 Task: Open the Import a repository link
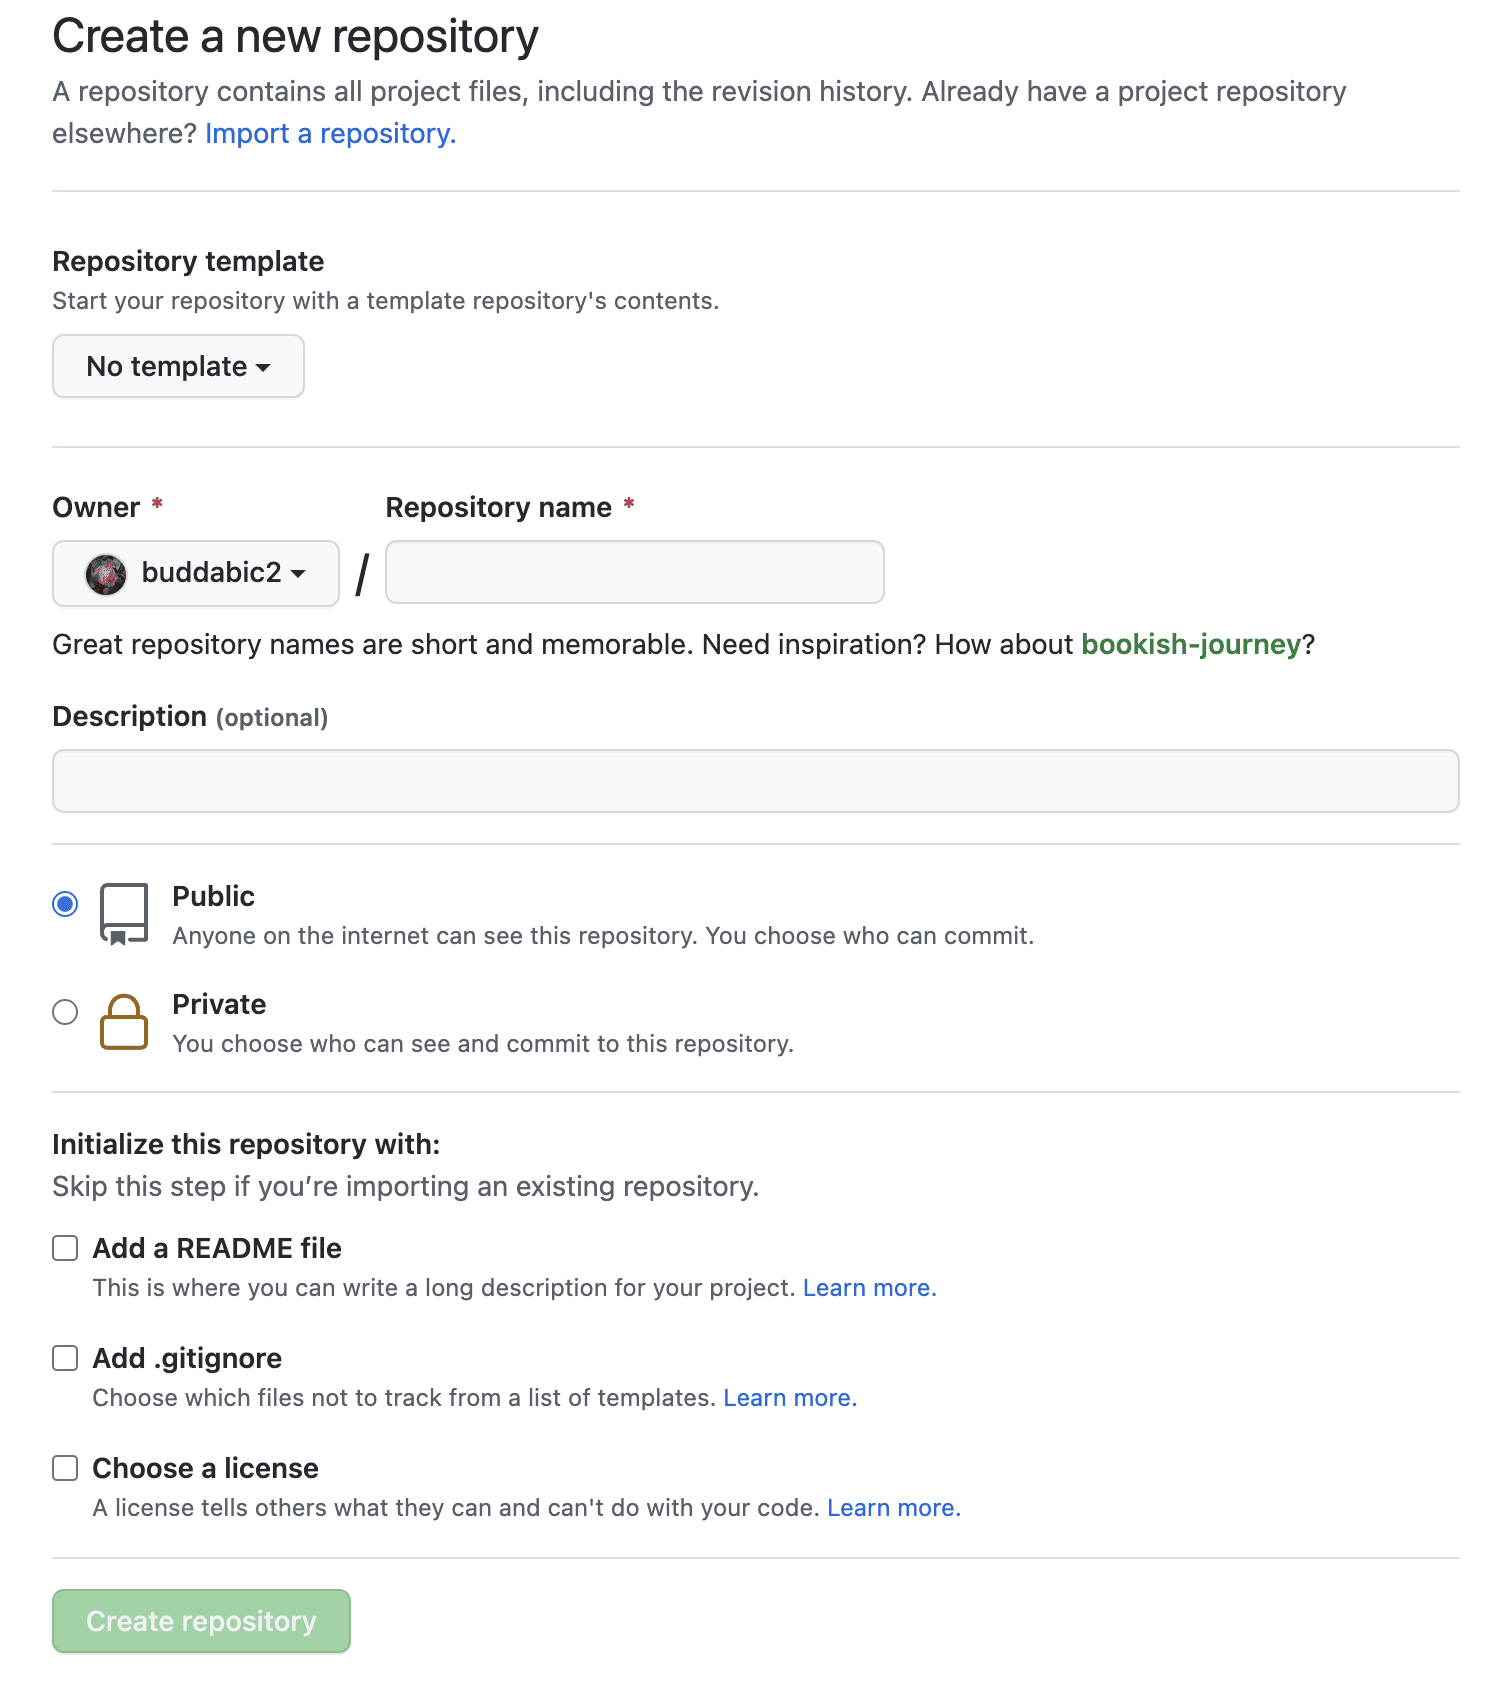coord(329,132)
